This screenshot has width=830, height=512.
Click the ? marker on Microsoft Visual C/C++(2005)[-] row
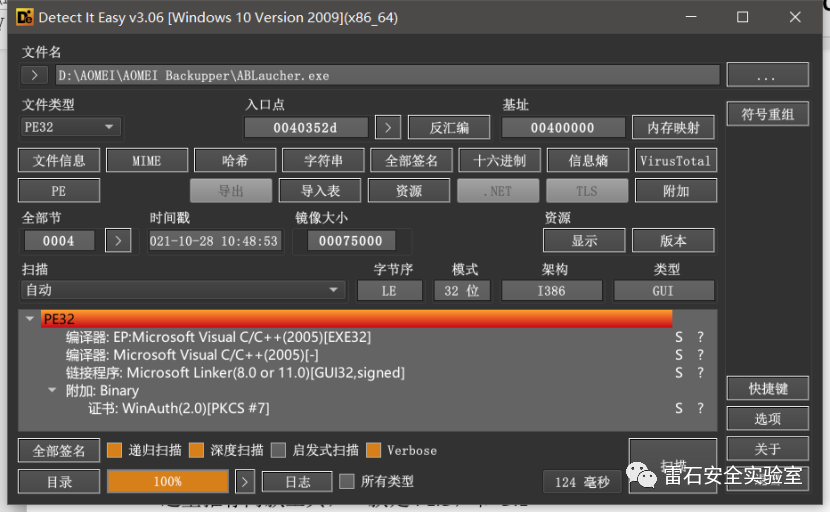[700, 355]
